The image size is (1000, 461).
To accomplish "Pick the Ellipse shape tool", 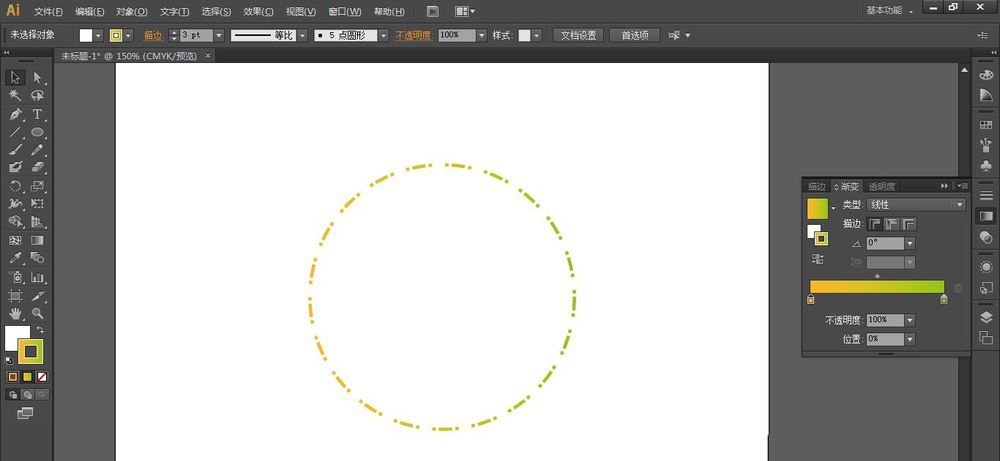I will [37, 132].
